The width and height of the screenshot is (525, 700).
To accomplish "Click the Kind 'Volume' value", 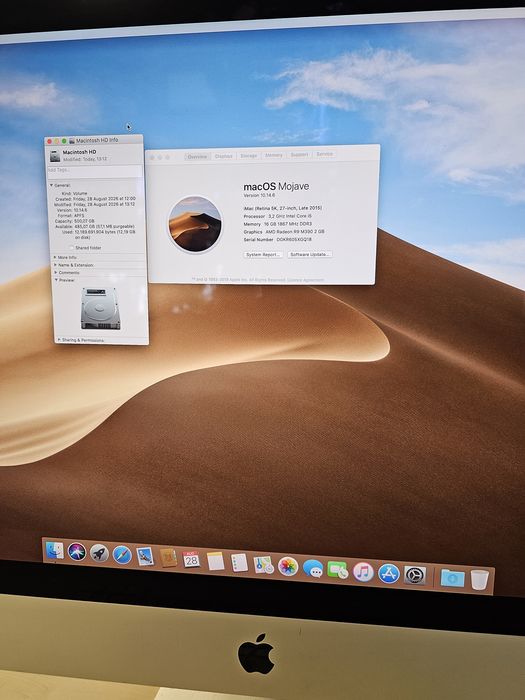I will coord(80,193).
